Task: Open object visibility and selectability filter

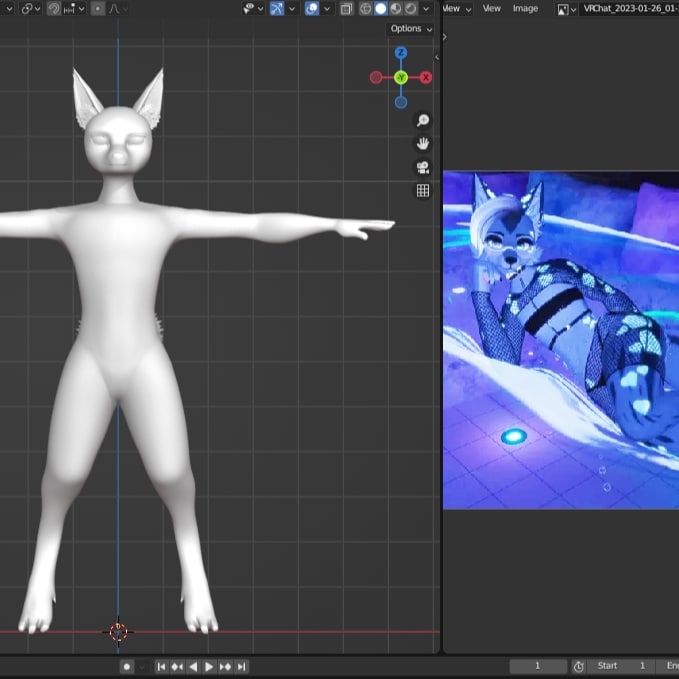Action: pos(253,9)
